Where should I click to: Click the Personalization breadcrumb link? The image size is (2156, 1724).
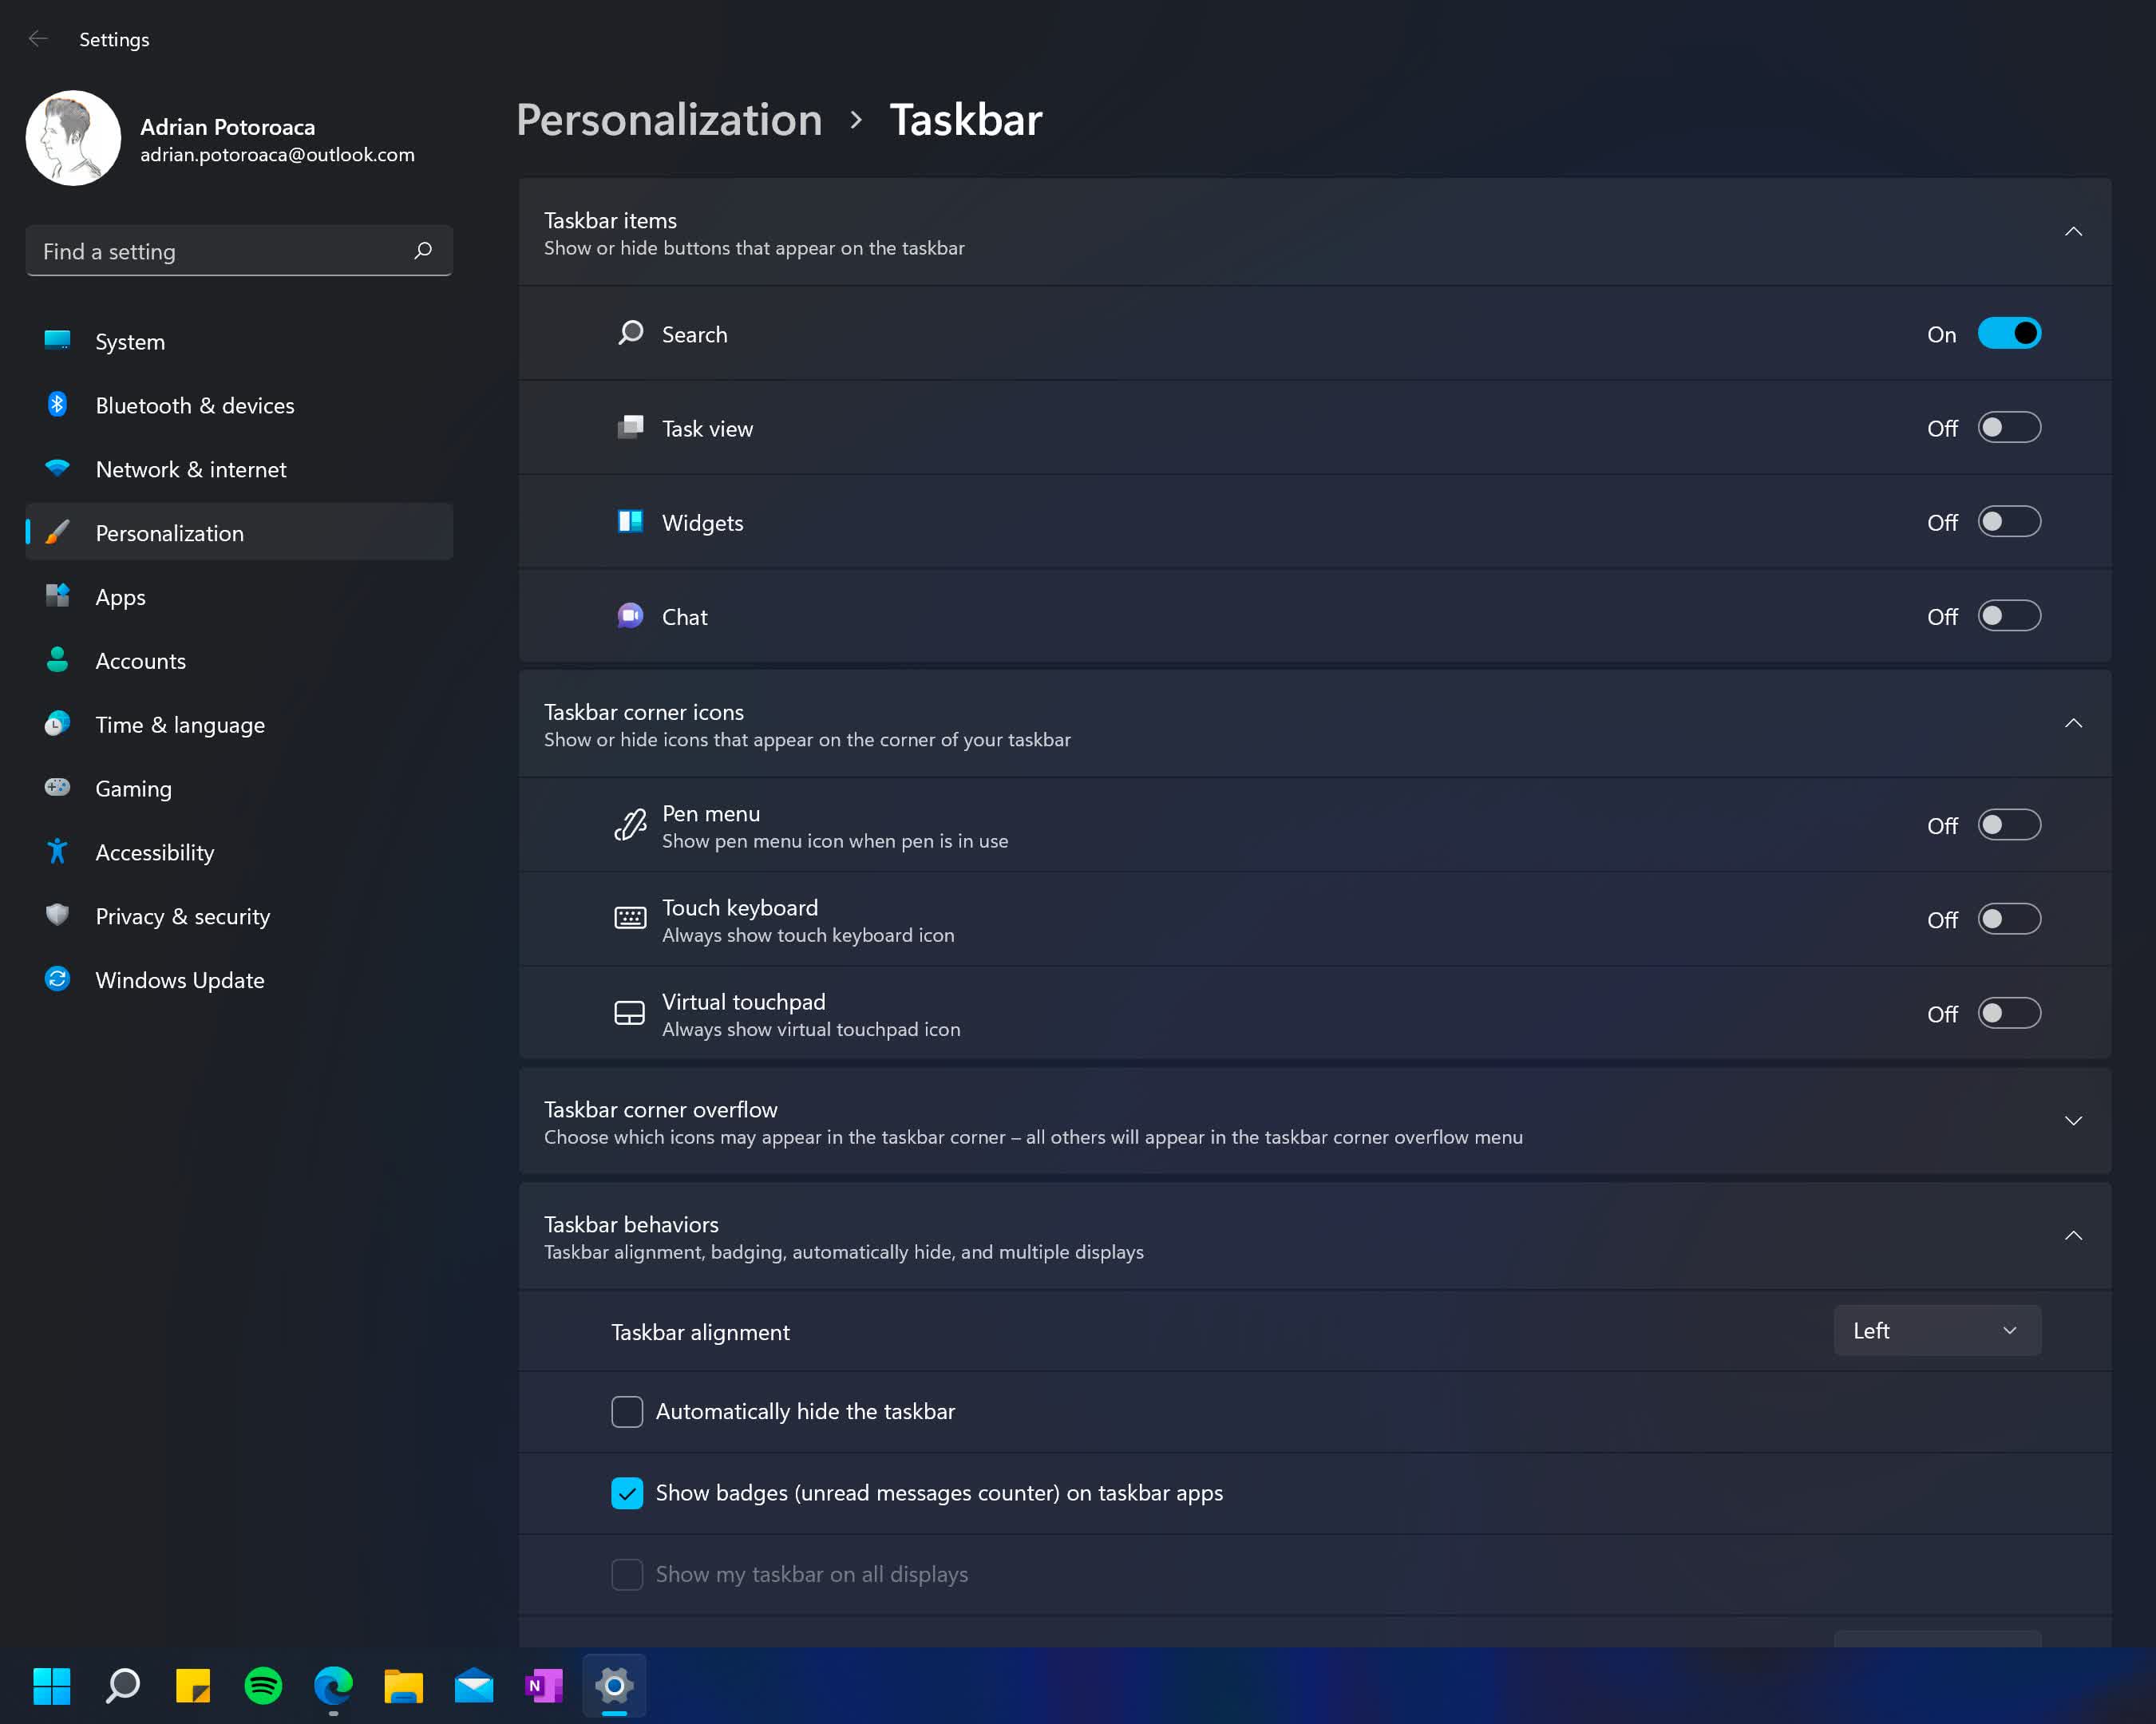click(x=669, y=120)
